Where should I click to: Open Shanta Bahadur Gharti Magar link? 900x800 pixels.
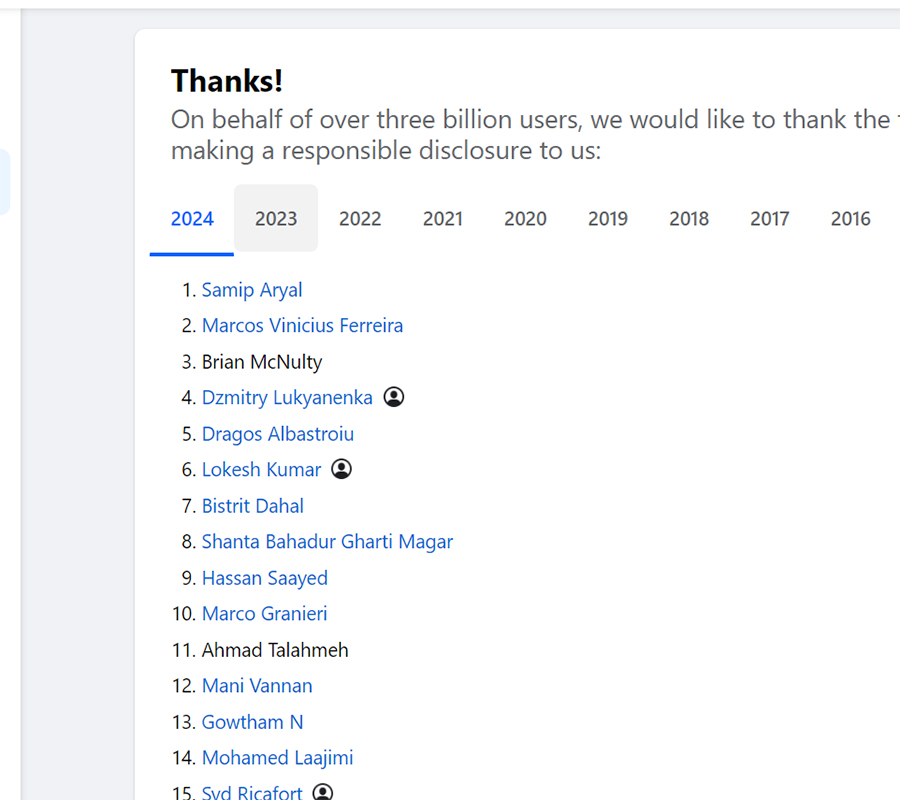[x=327, y=541]
